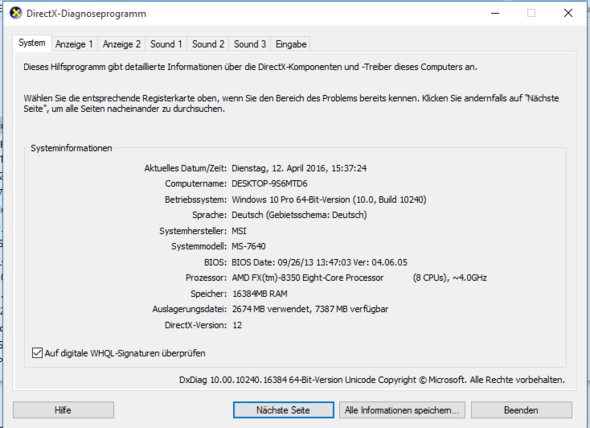Minimize the DirectX-Diagnoseprogramm window

point(495,13)
